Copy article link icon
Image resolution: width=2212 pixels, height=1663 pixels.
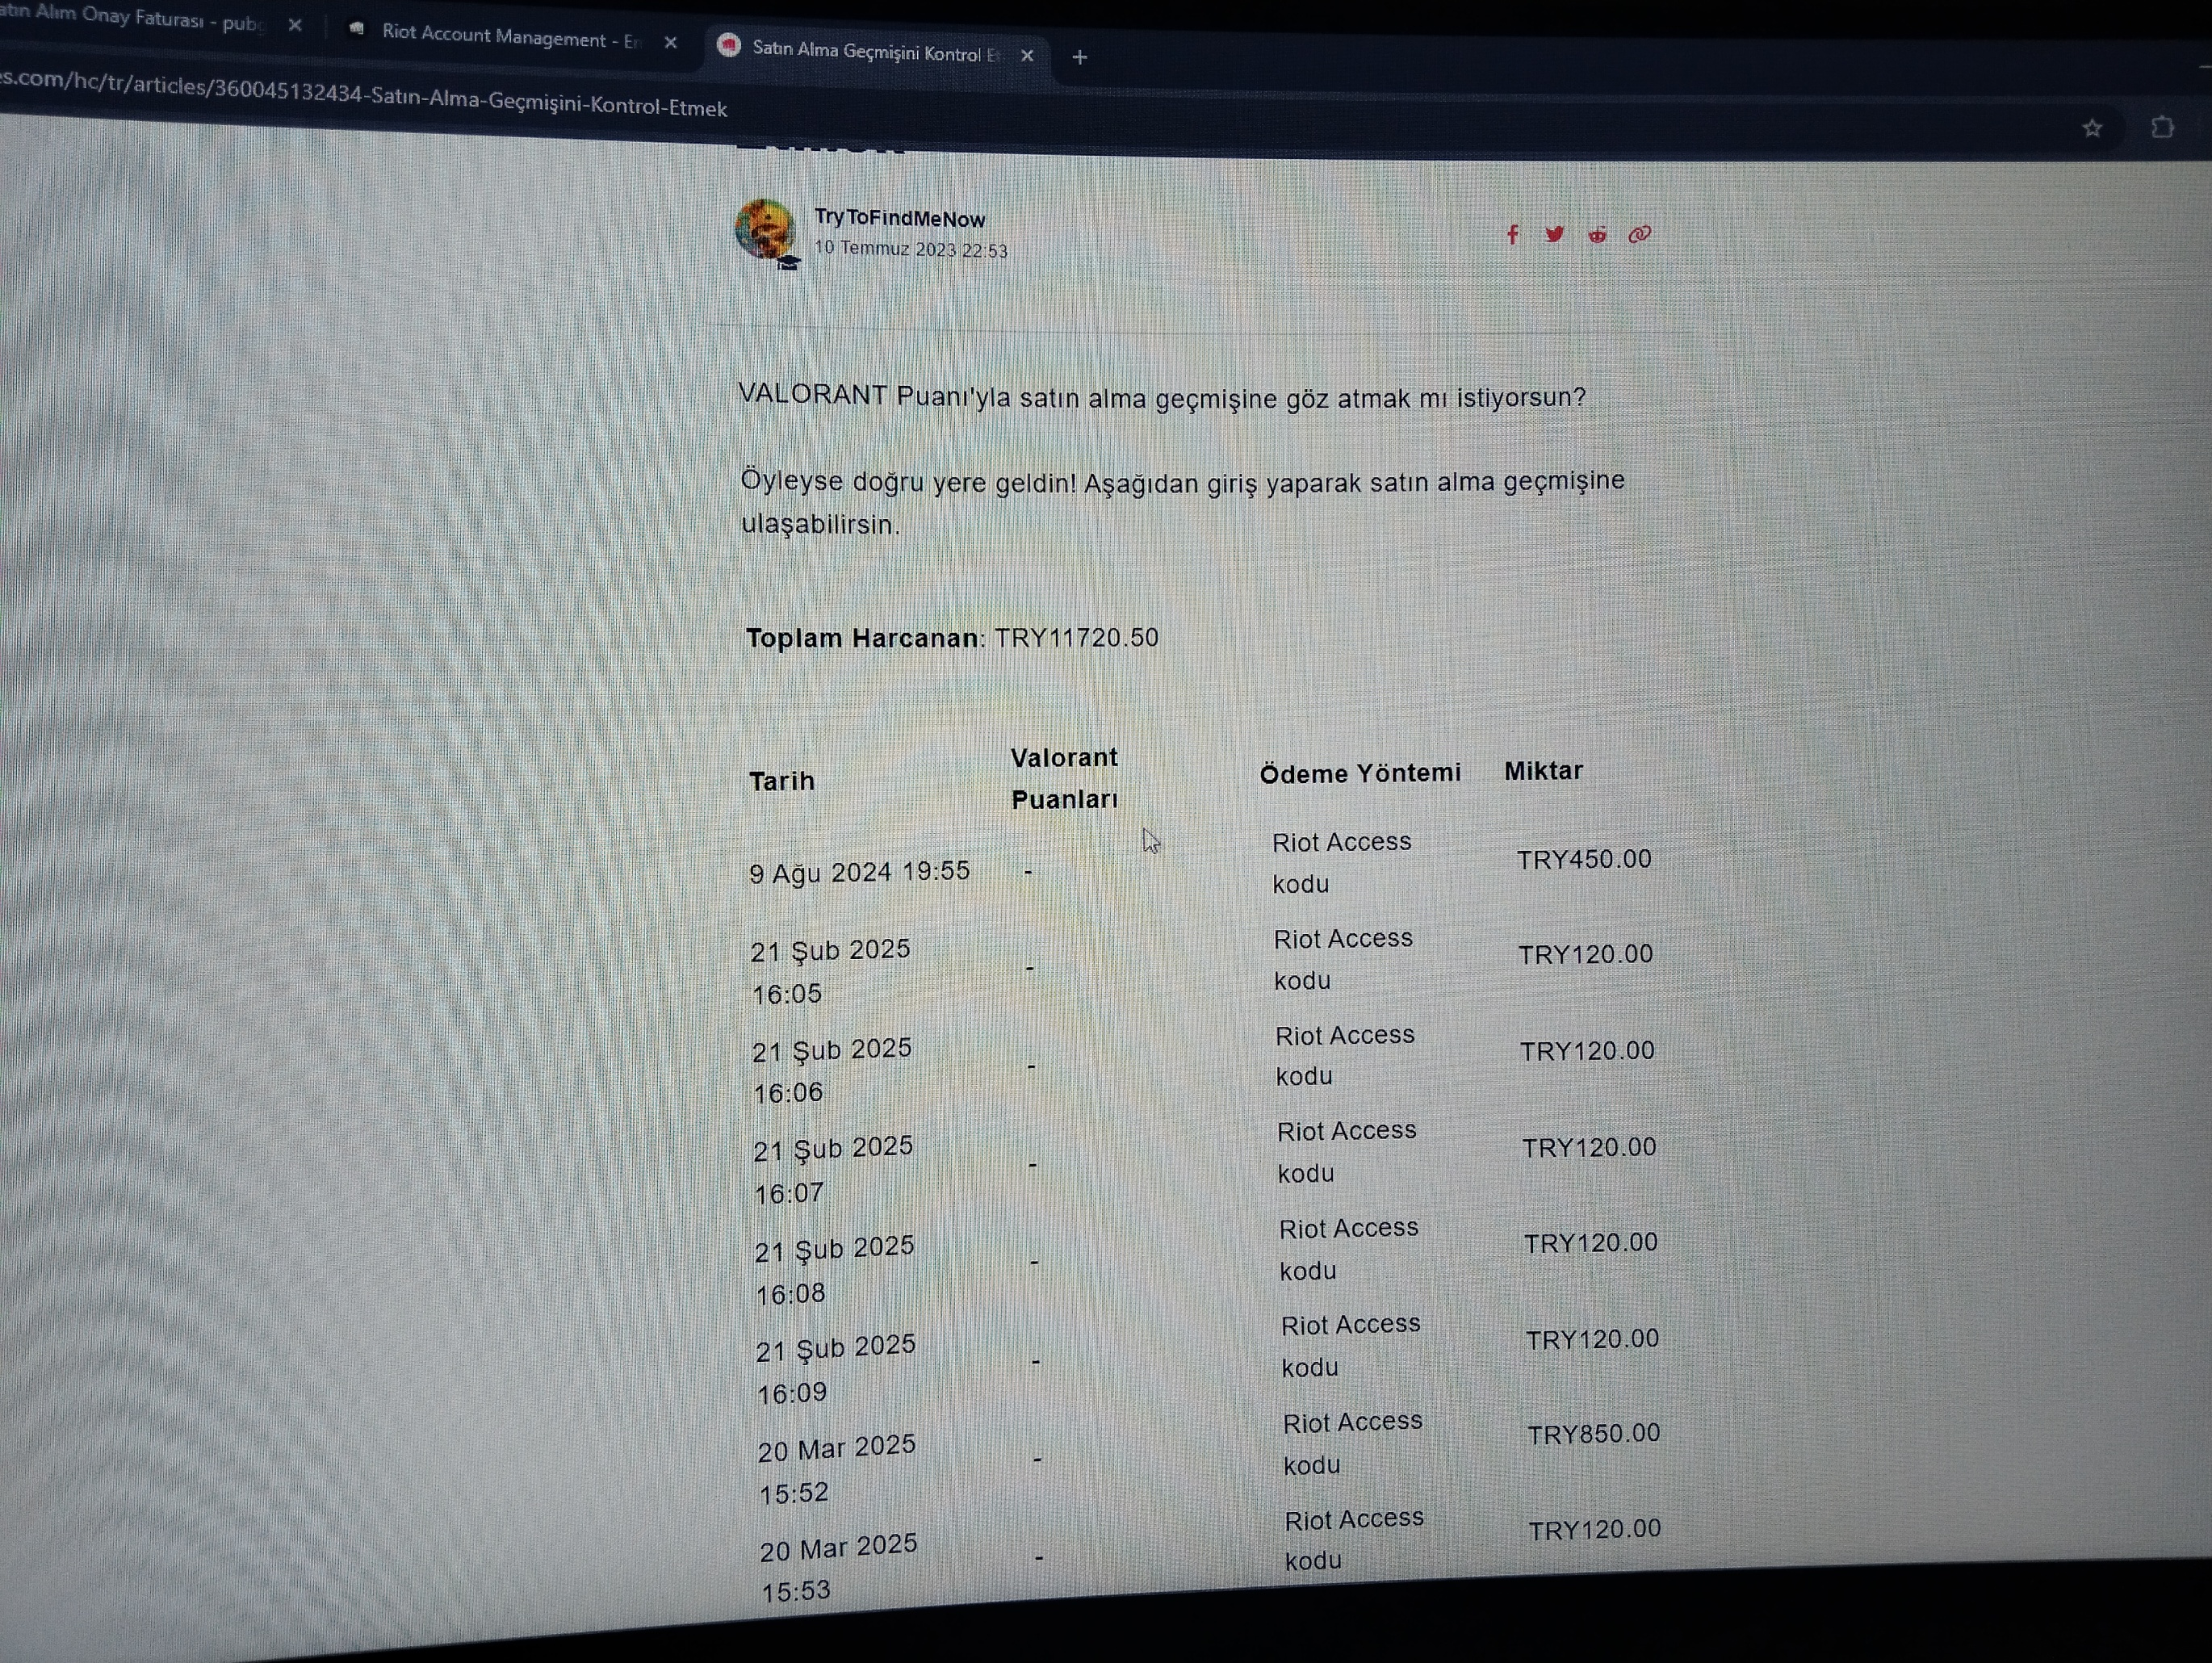click(x=1640, y=235)
